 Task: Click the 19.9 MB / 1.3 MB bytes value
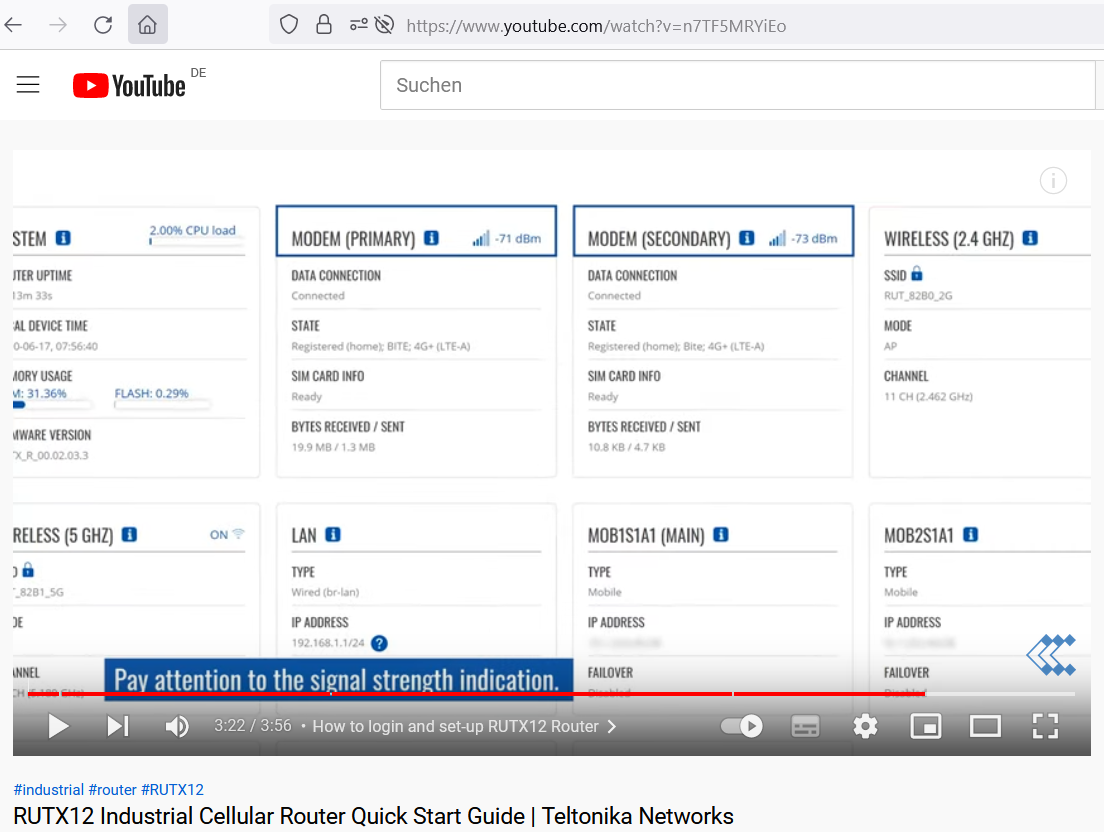[333, 447]
